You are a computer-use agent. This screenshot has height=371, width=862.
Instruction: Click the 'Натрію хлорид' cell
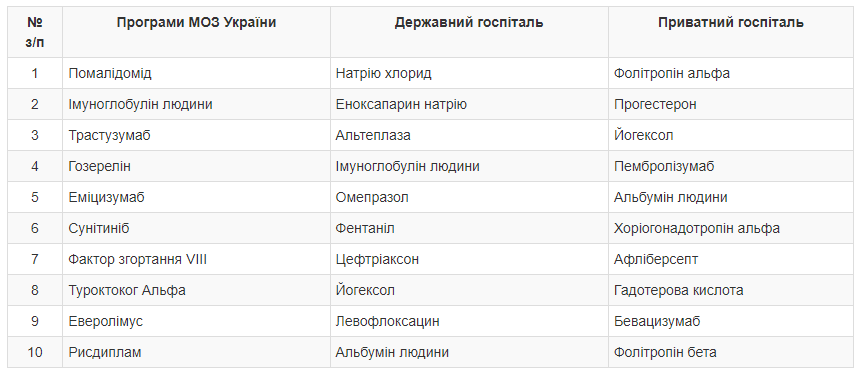(x=469, y=73)
